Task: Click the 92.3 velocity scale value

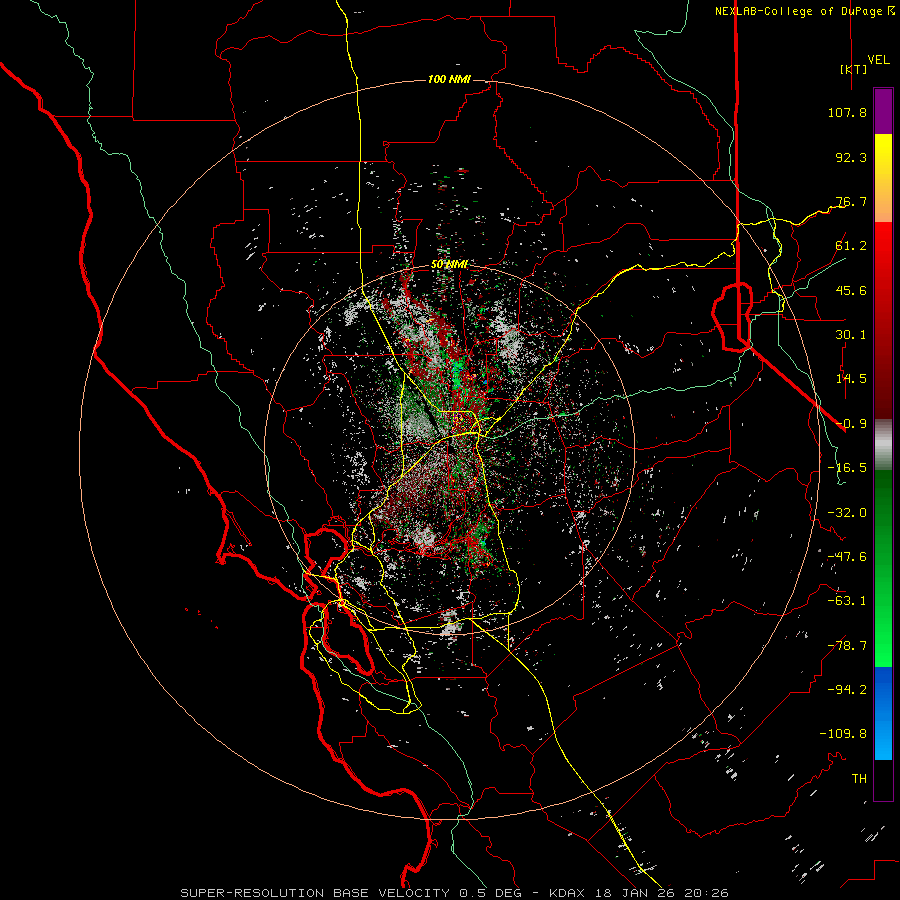Action: [851, 157]
